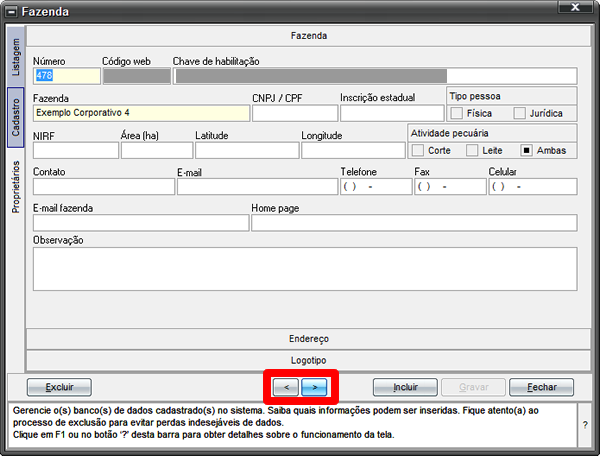600x456 pixels.
Task: Click the Inscrição estadual field
Action: [x=392, y=113]
